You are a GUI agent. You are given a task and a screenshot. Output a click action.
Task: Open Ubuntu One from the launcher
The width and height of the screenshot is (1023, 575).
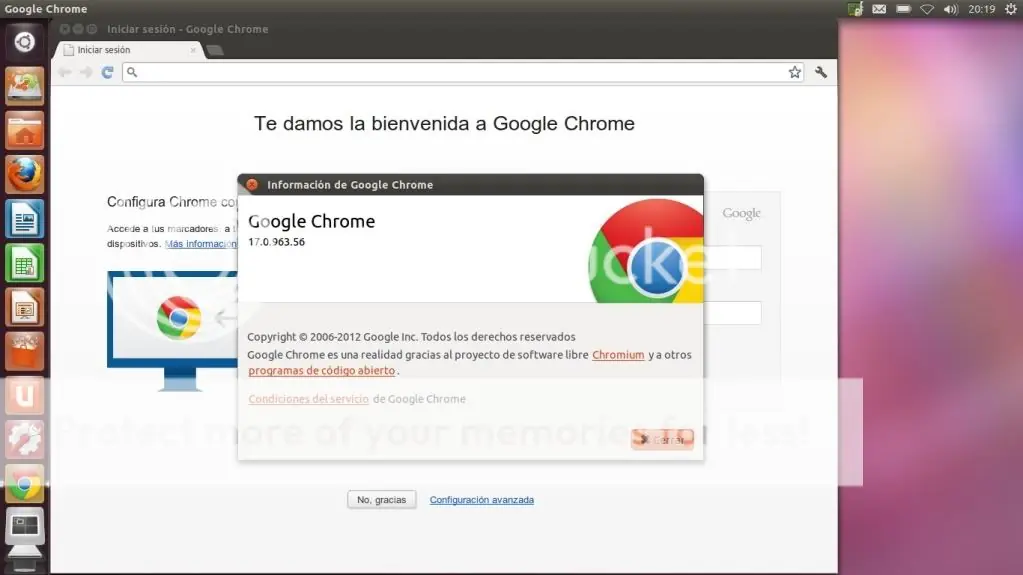25,396
